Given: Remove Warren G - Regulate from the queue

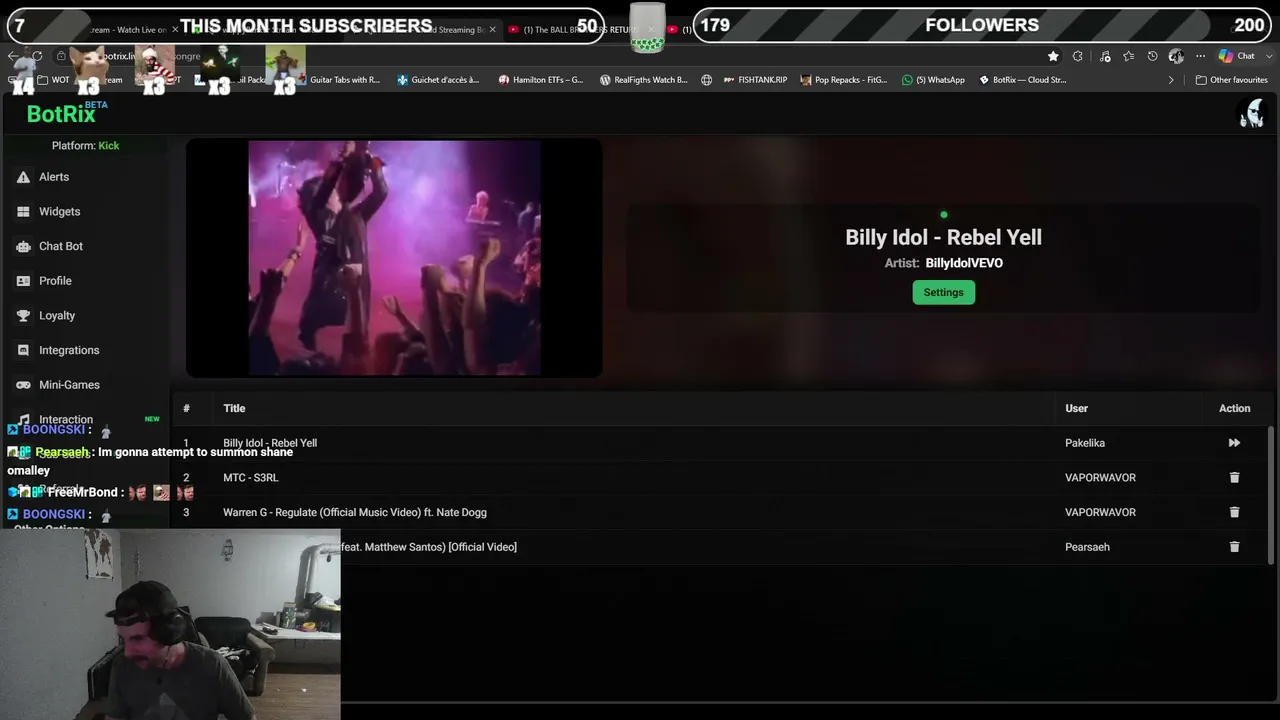Looking at the screenshot, I should point(1234,512).
